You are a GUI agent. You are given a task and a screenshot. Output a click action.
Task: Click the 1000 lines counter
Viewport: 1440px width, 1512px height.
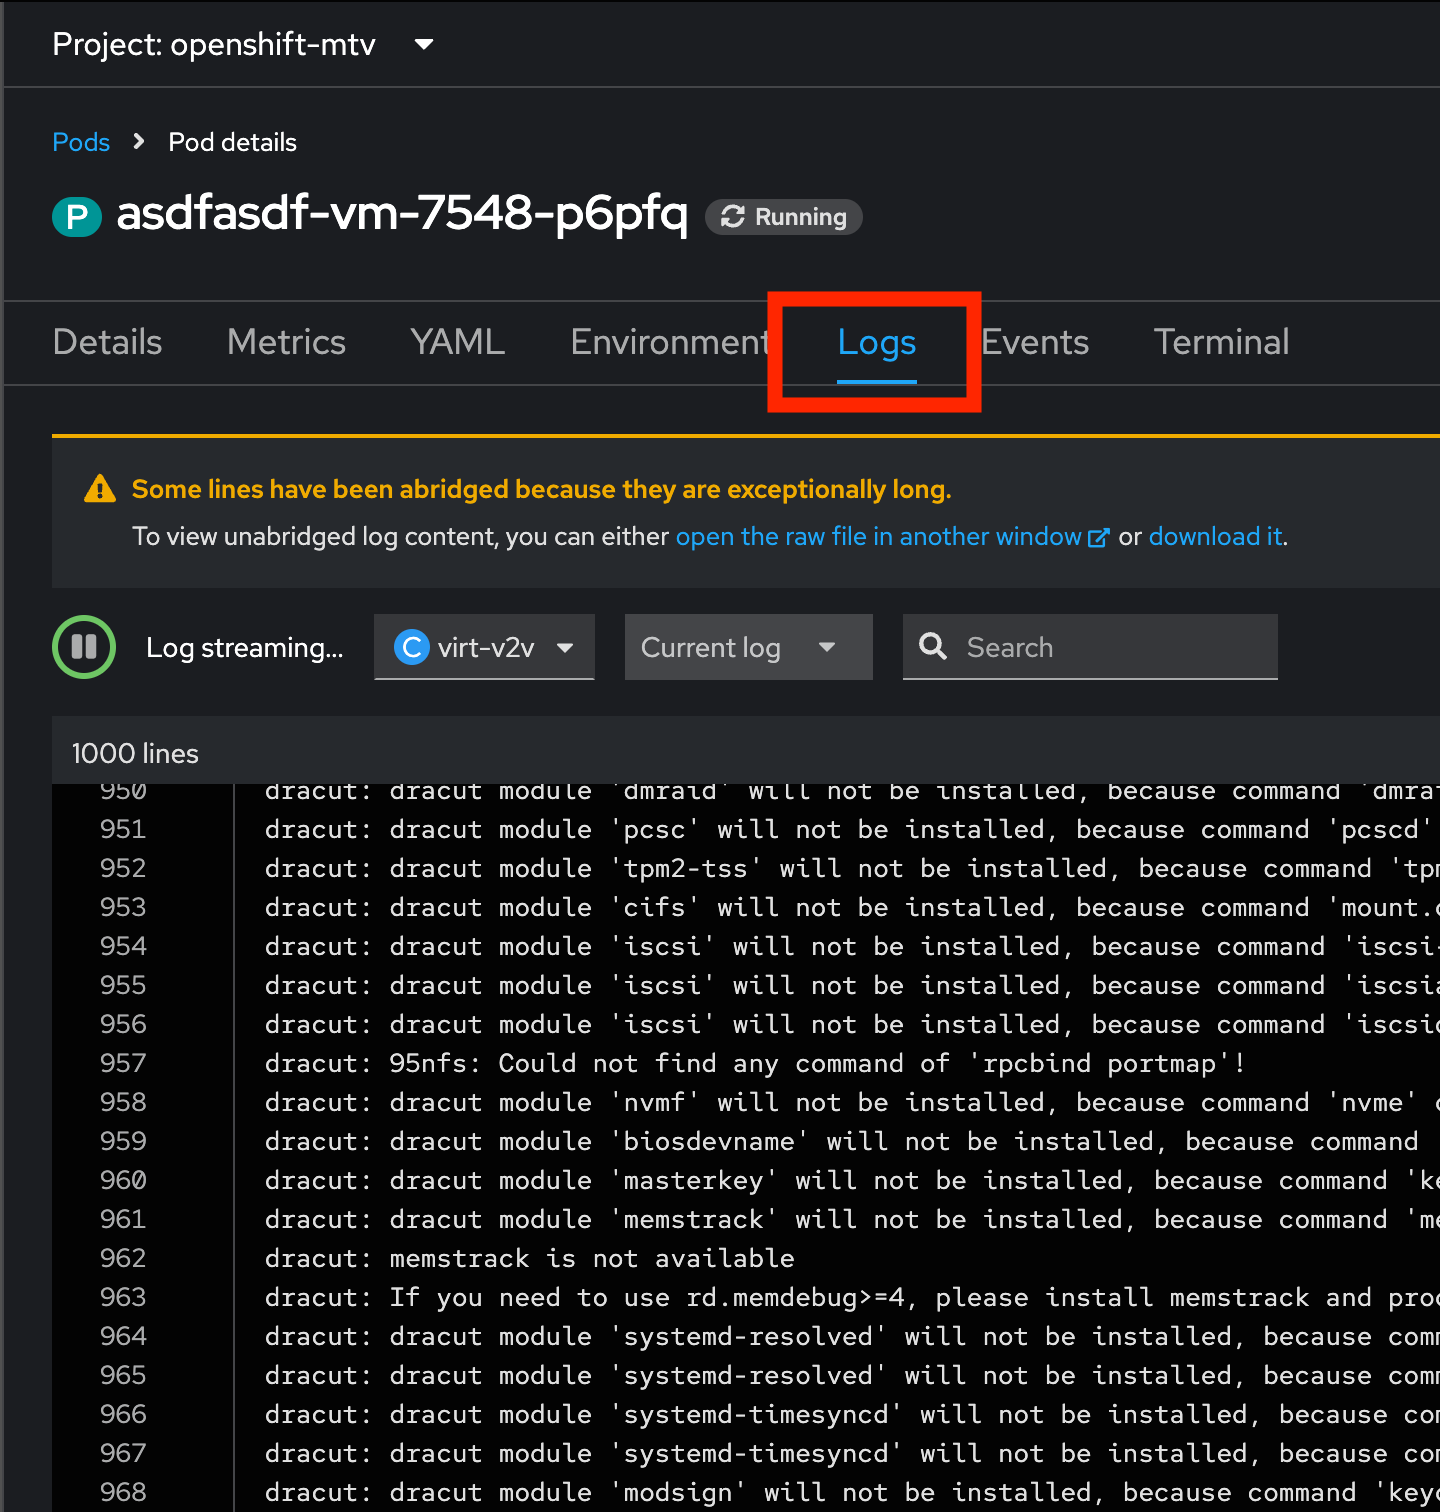(x=135, y=752)
